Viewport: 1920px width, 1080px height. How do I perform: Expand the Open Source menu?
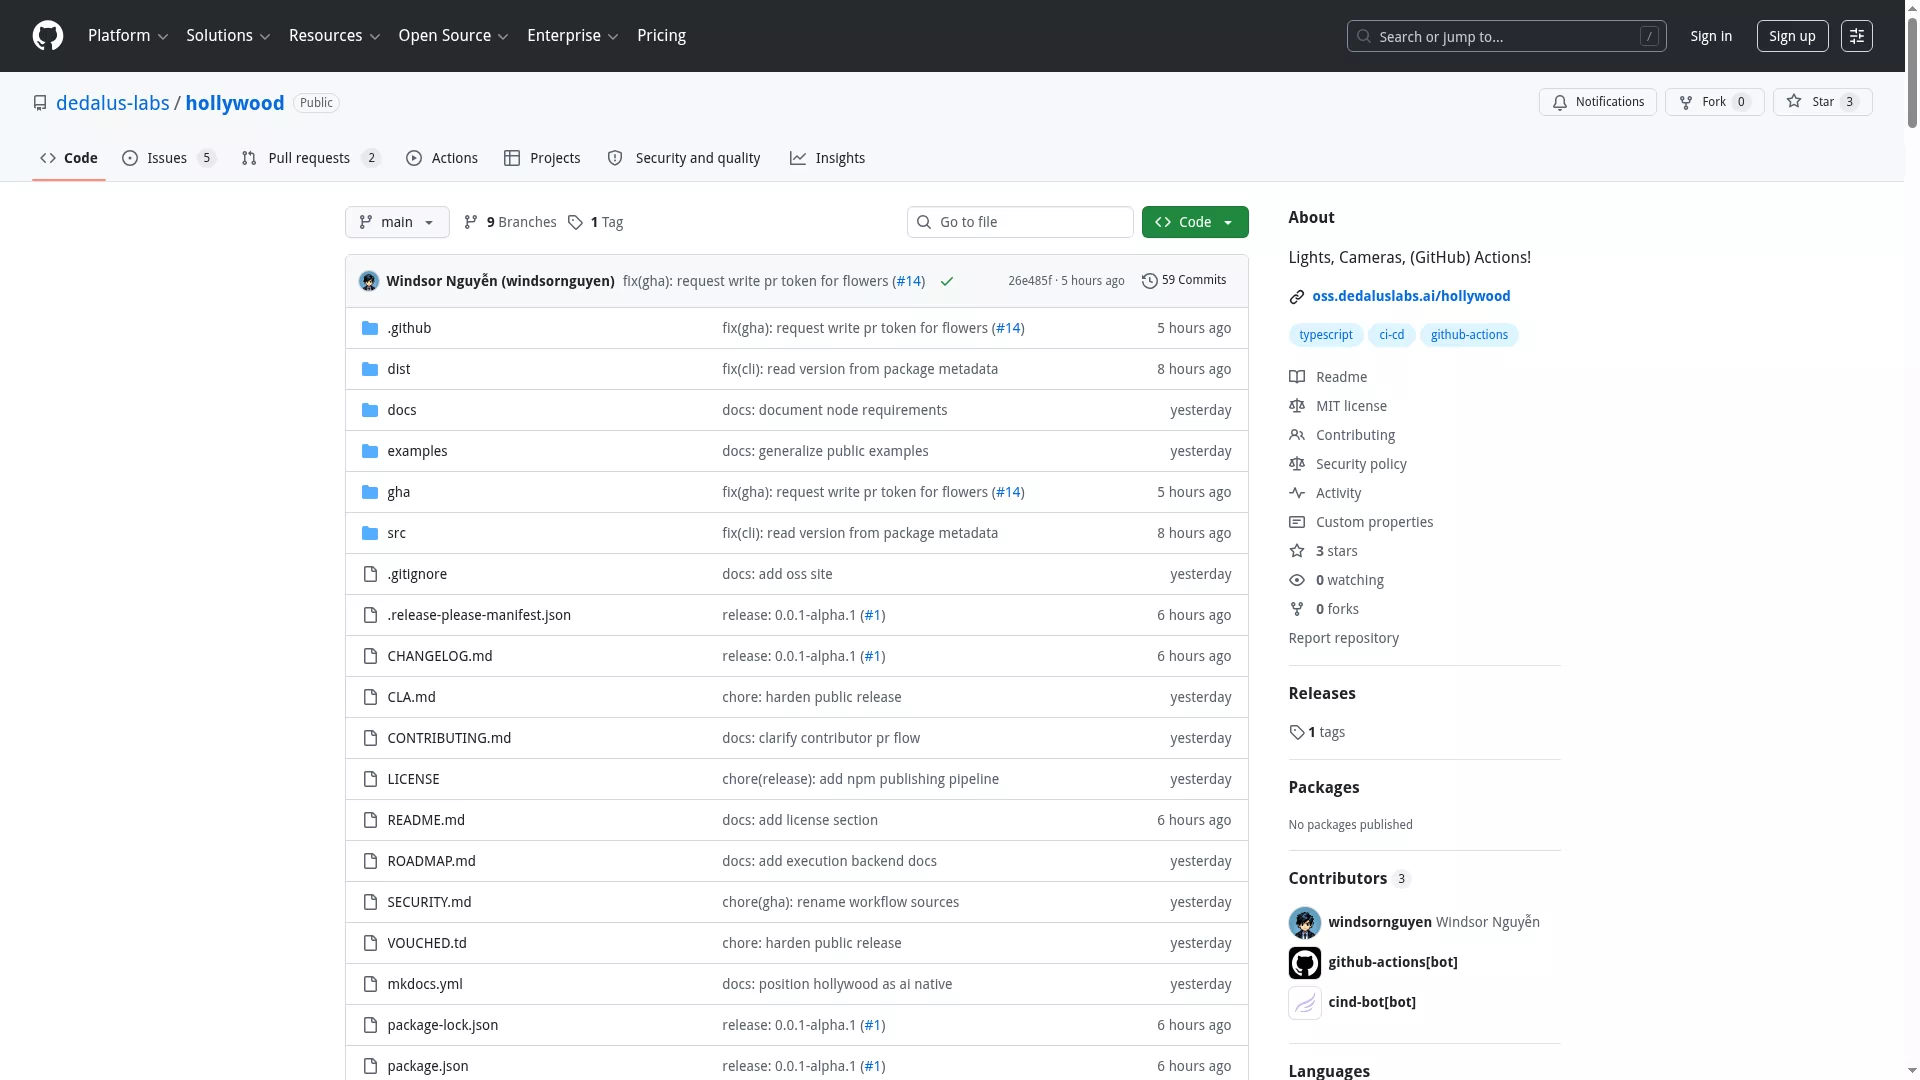(x=453, y=36)
